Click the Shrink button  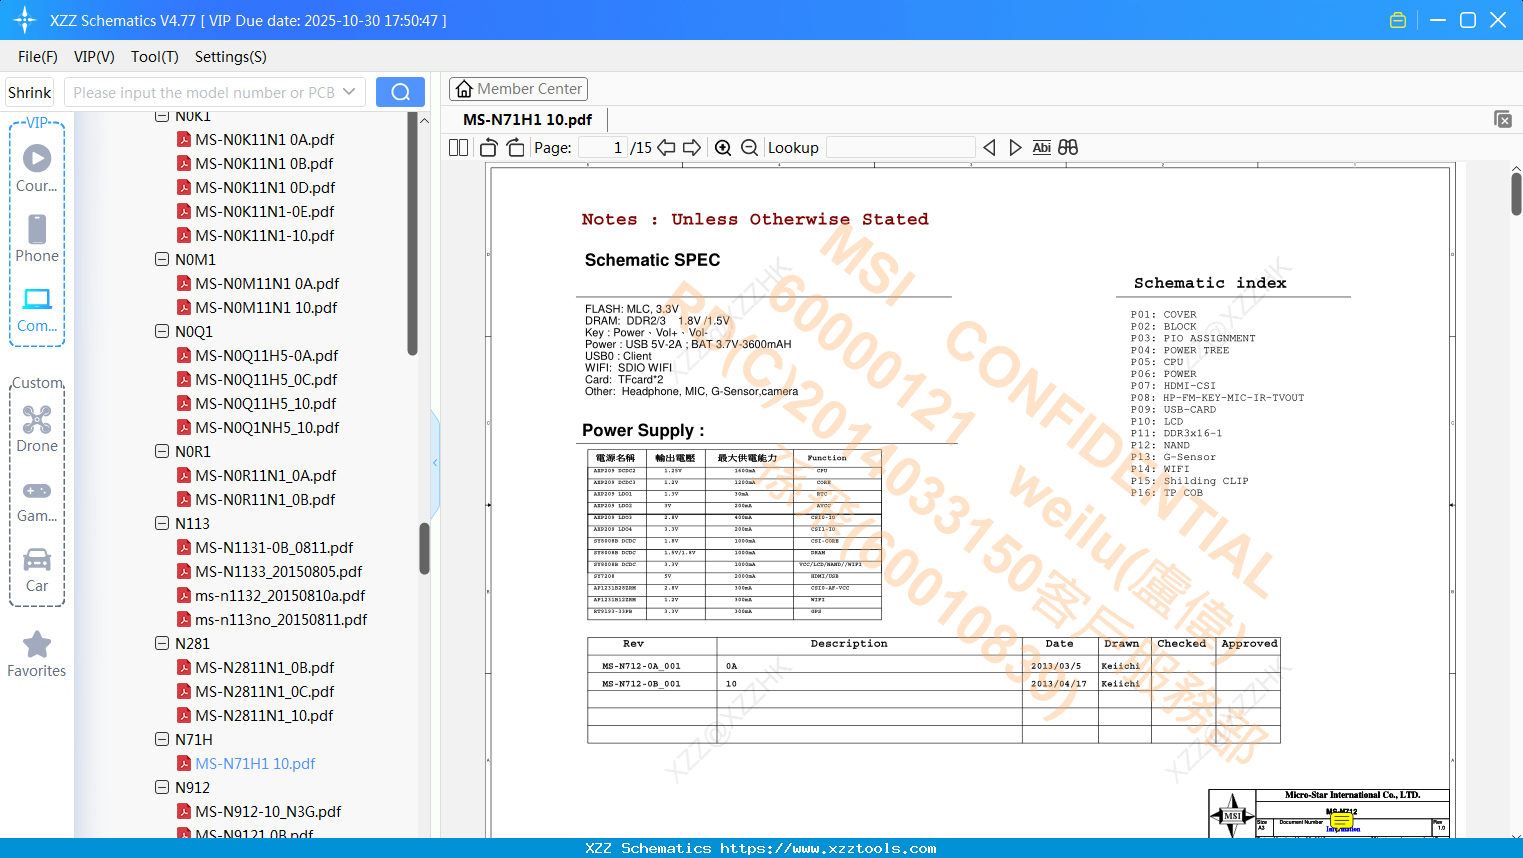coord(29,92)
